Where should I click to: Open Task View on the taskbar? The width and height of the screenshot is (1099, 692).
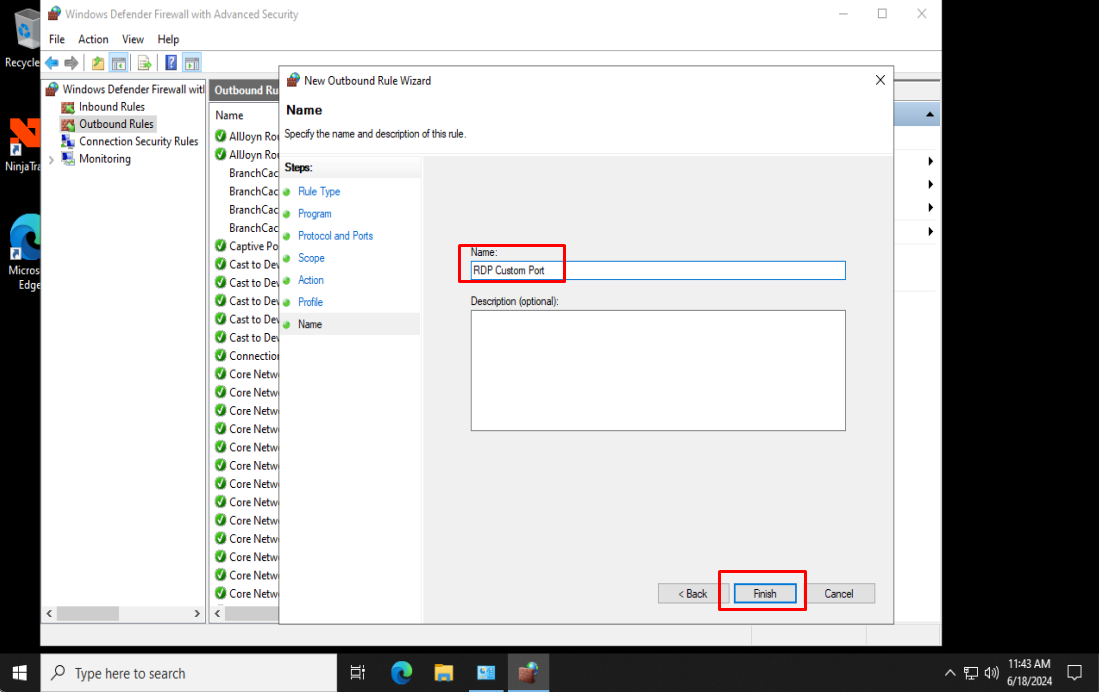coord(357,673)
